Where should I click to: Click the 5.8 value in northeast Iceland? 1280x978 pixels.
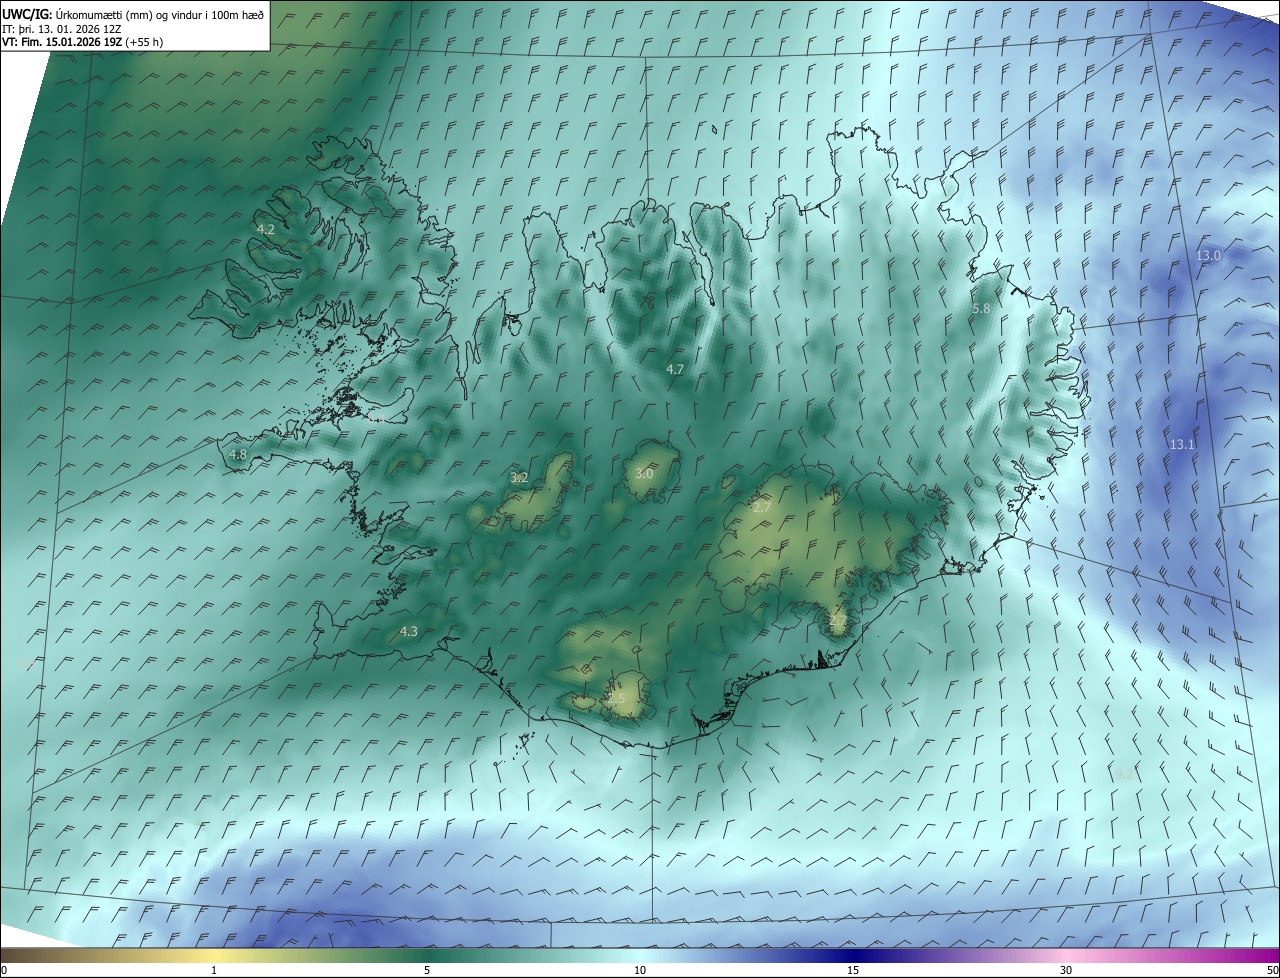pyautogui.click(x=981, y=309)
